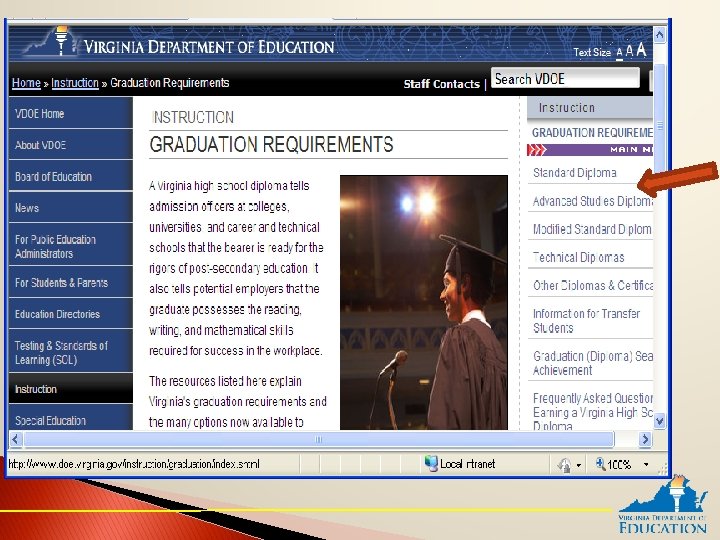The width and height of the screenshot is (720, 540).
Task: Open News in left menu
Action: pyautogui.click(x=71, y=208)
